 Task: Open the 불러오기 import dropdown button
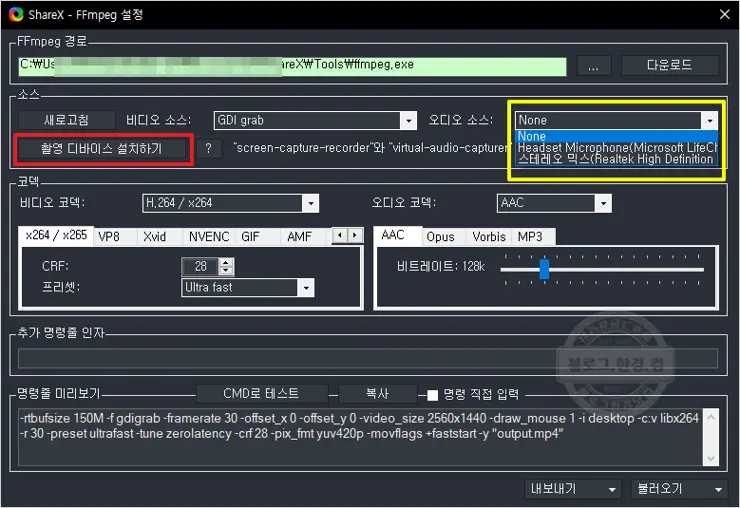tap(679, 489)
